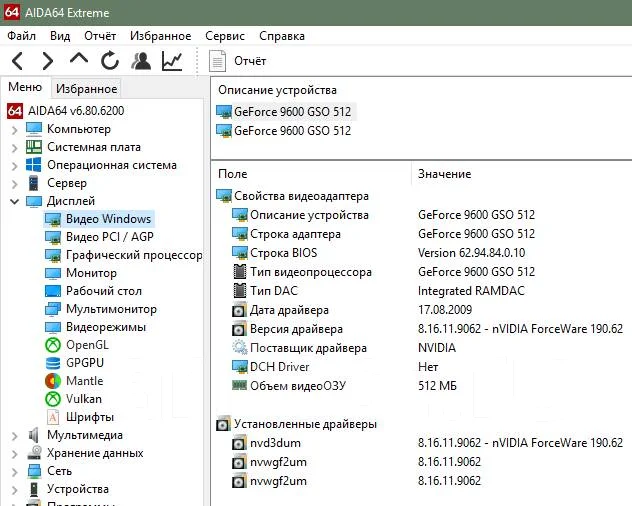This screenshot has width=632, height=506.
Task: Click the GPGPU blue stack icon
Action: 53,363
